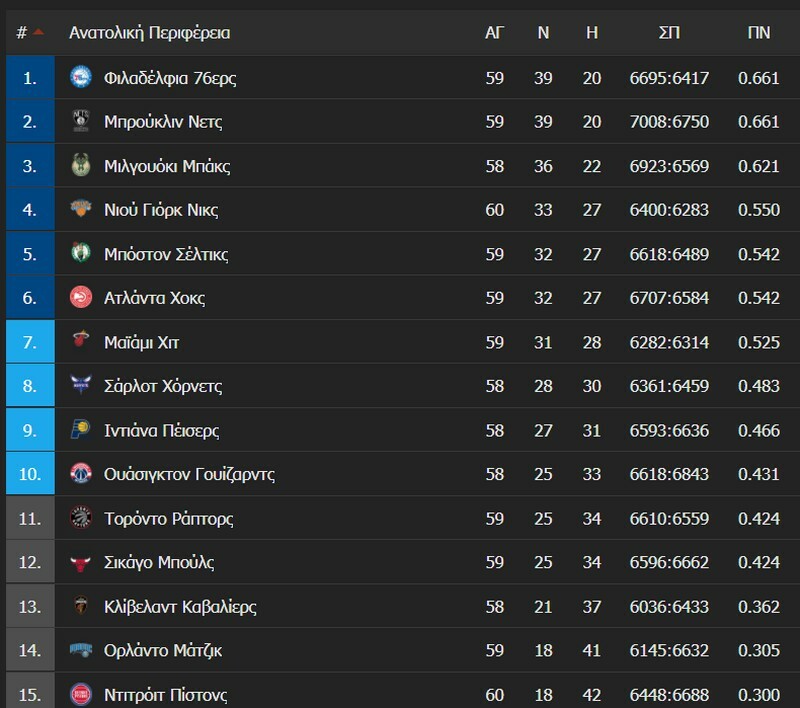Sort table by the ΣΠ column
The image size is (800, 708).
tap(668, 32)
